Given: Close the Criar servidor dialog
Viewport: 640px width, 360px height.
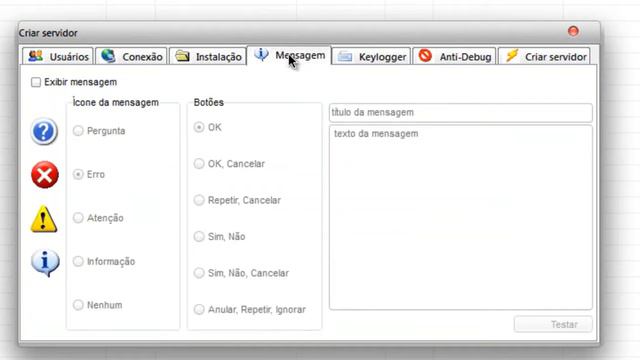Looking at the screenshot, I should click(x=573, y=31).
